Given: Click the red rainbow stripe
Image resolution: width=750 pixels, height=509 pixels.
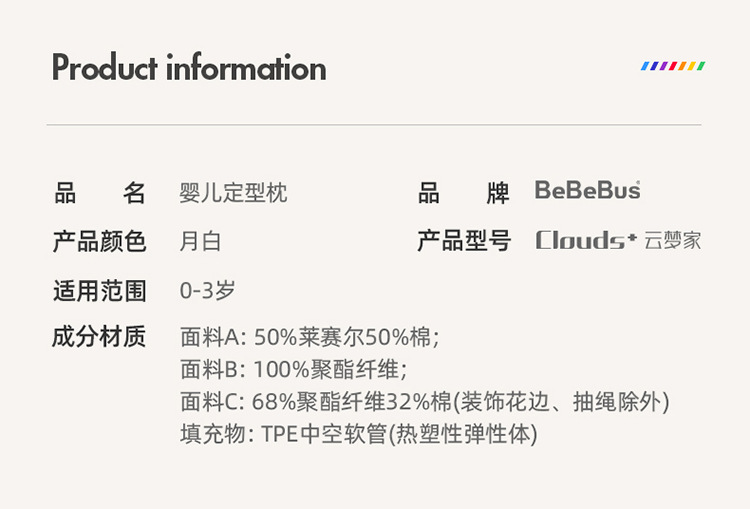Looking at the screenshot, I should click(673, 66).
